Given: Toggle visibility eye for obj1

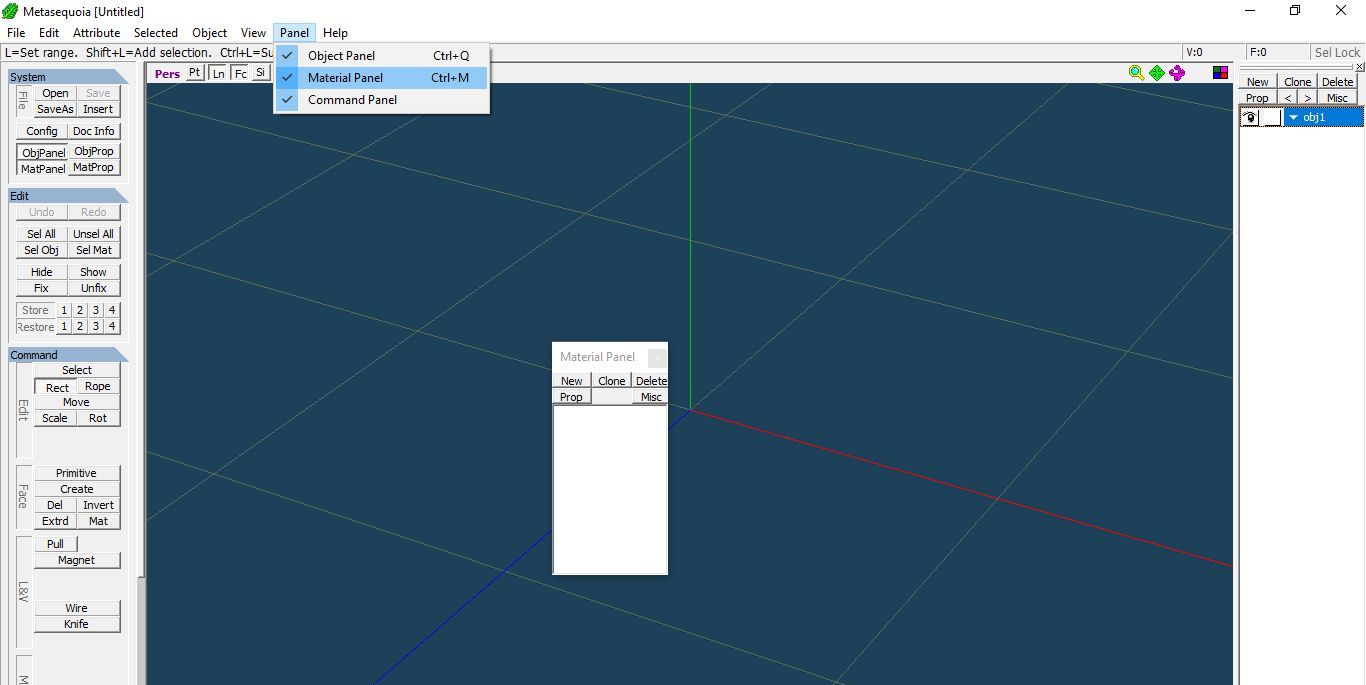Looking at the screenshot, I should [x=1249, y=117].
